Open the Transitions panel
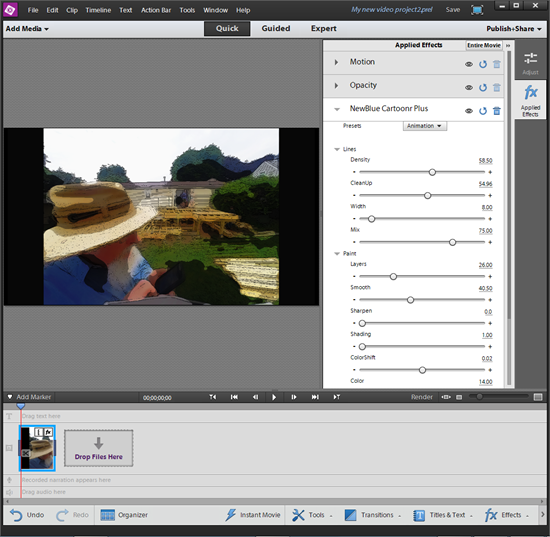The width and height of the screenshot is (550, 537). click(x=373, y=515)
